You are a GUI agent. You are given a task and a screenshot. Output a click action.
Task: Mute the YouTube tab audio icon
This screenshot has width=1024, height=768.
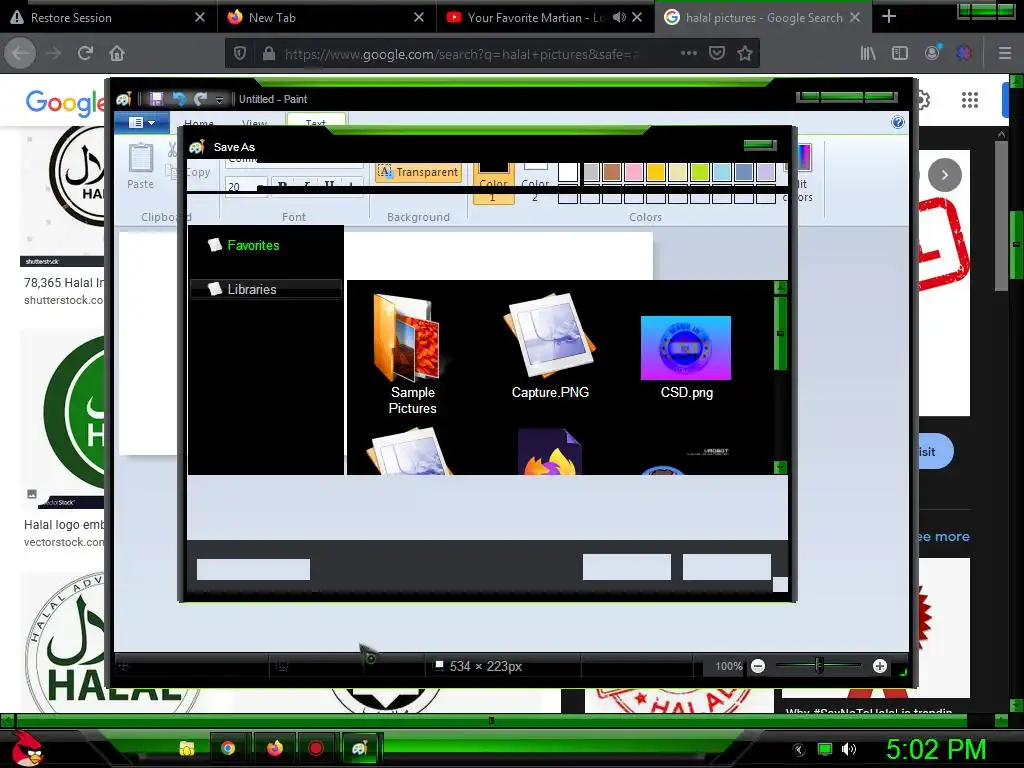pos(619,18)
